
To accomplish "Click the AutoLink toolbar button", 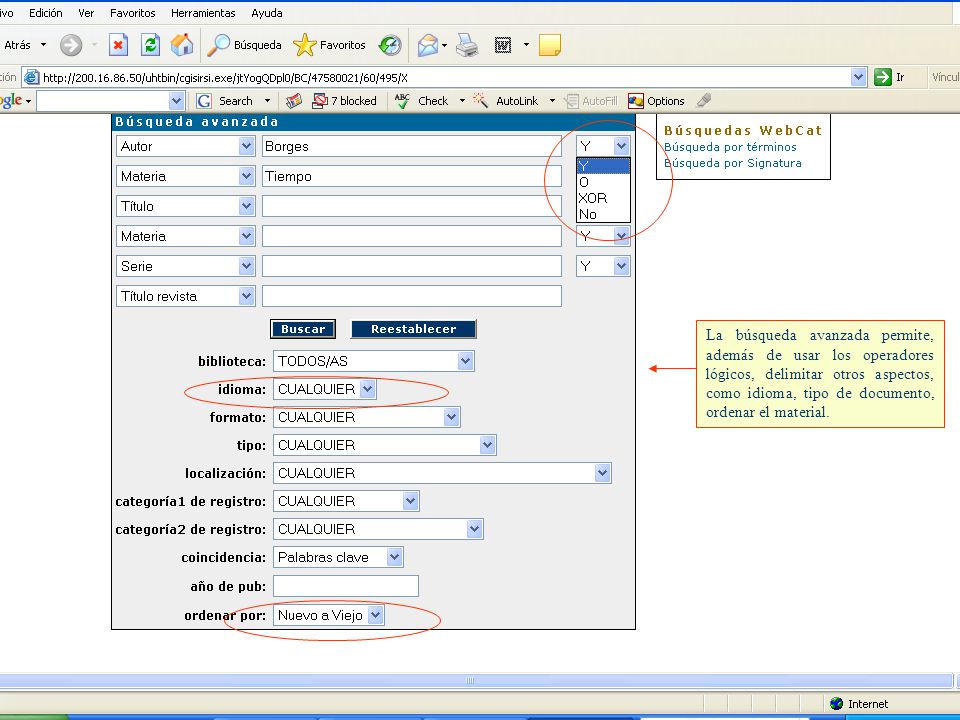I will point(507,101).
